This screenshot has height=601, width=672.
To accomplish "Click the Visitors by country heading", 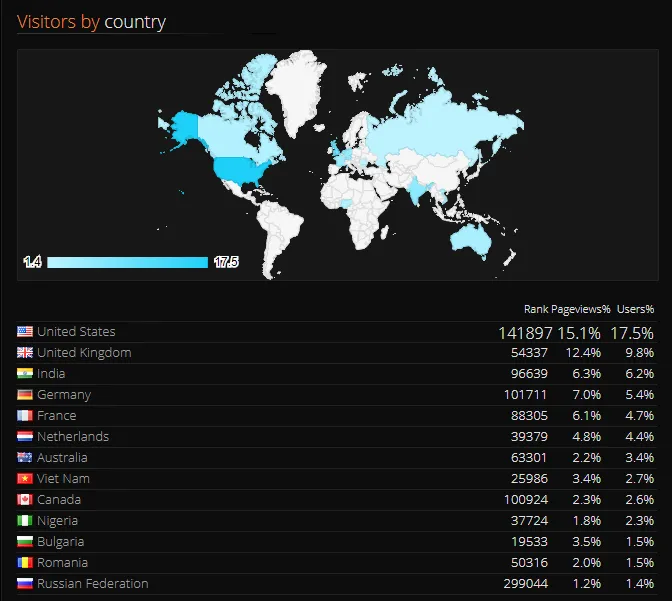I will 91,22.
